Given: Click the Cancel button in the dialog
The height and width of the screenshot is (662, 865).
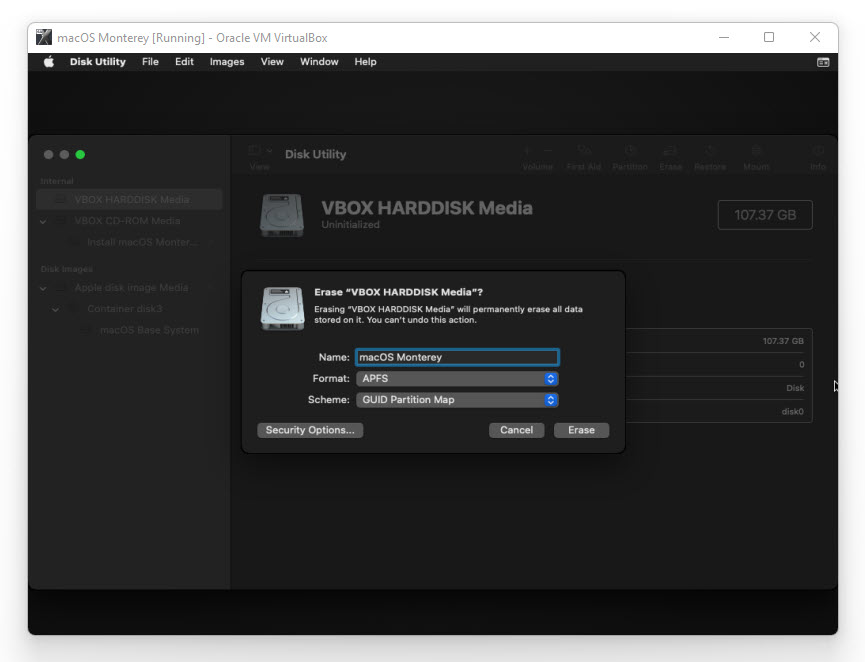Looking at the screenshot, I should coord(516,430).
